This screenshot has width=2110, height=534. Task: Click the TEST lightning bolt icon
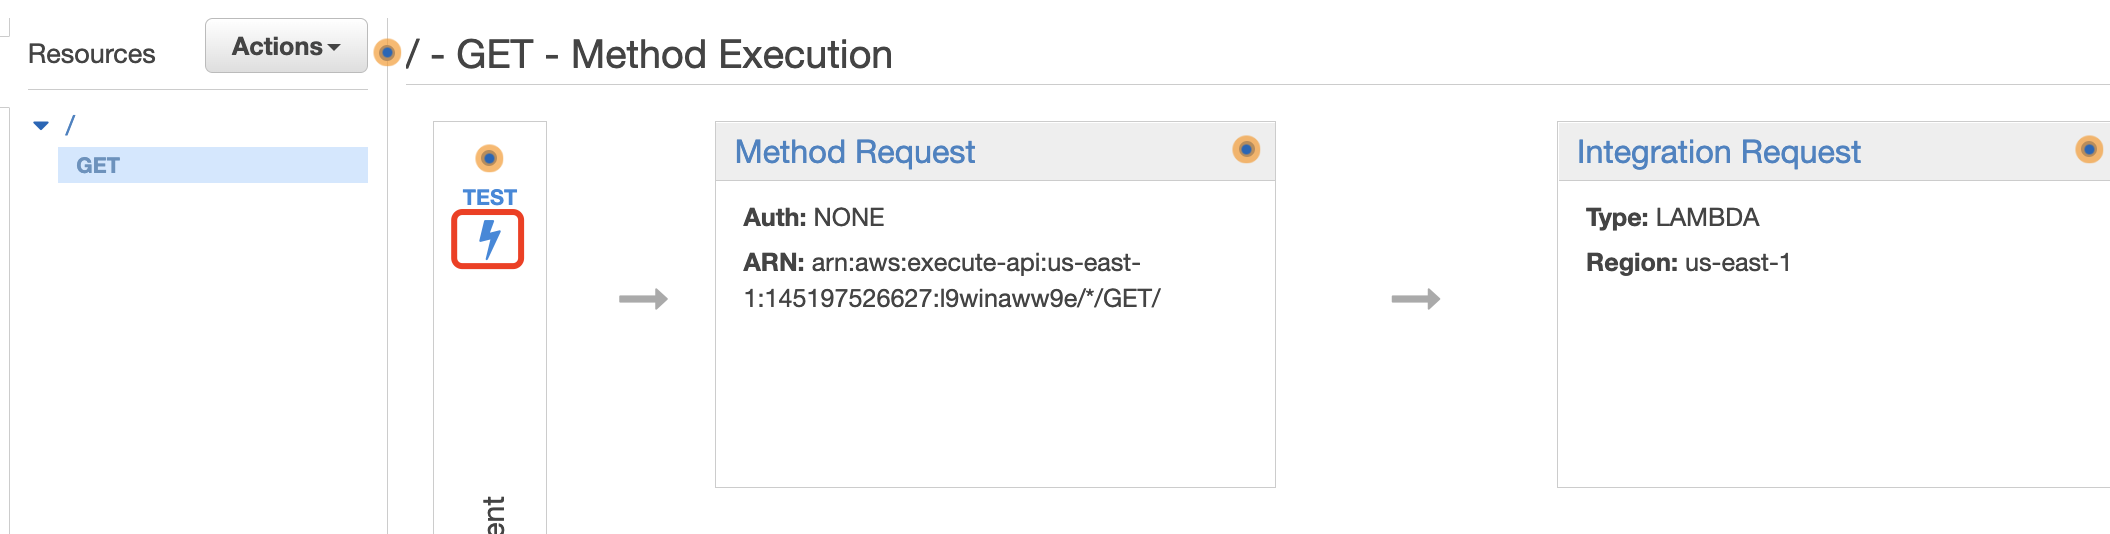point(488,239)
